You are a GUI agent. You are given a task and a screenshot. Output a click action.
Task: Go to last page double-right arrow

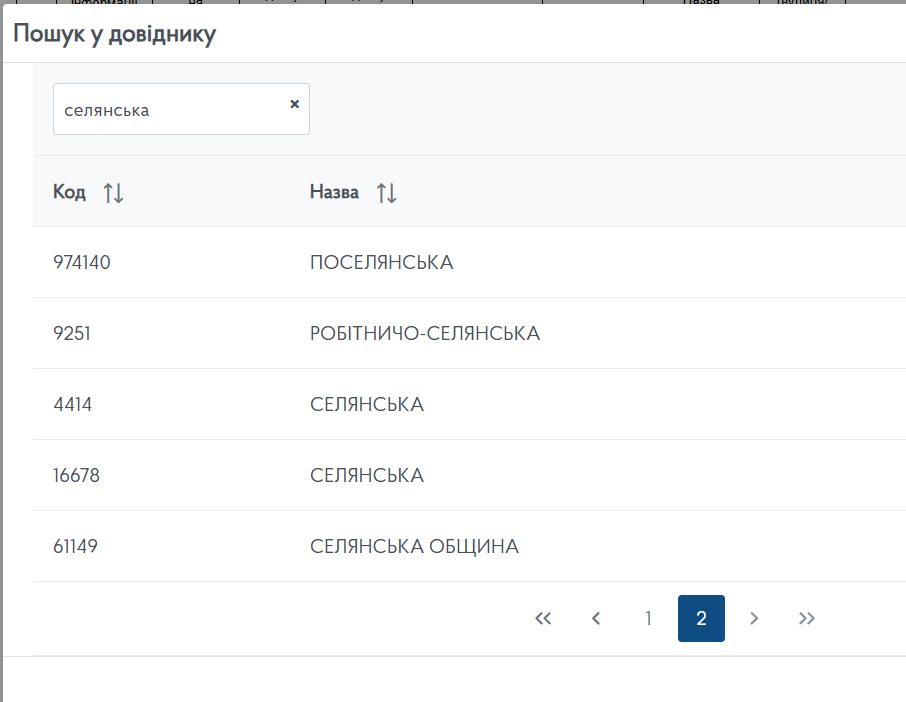coord(807,619)
